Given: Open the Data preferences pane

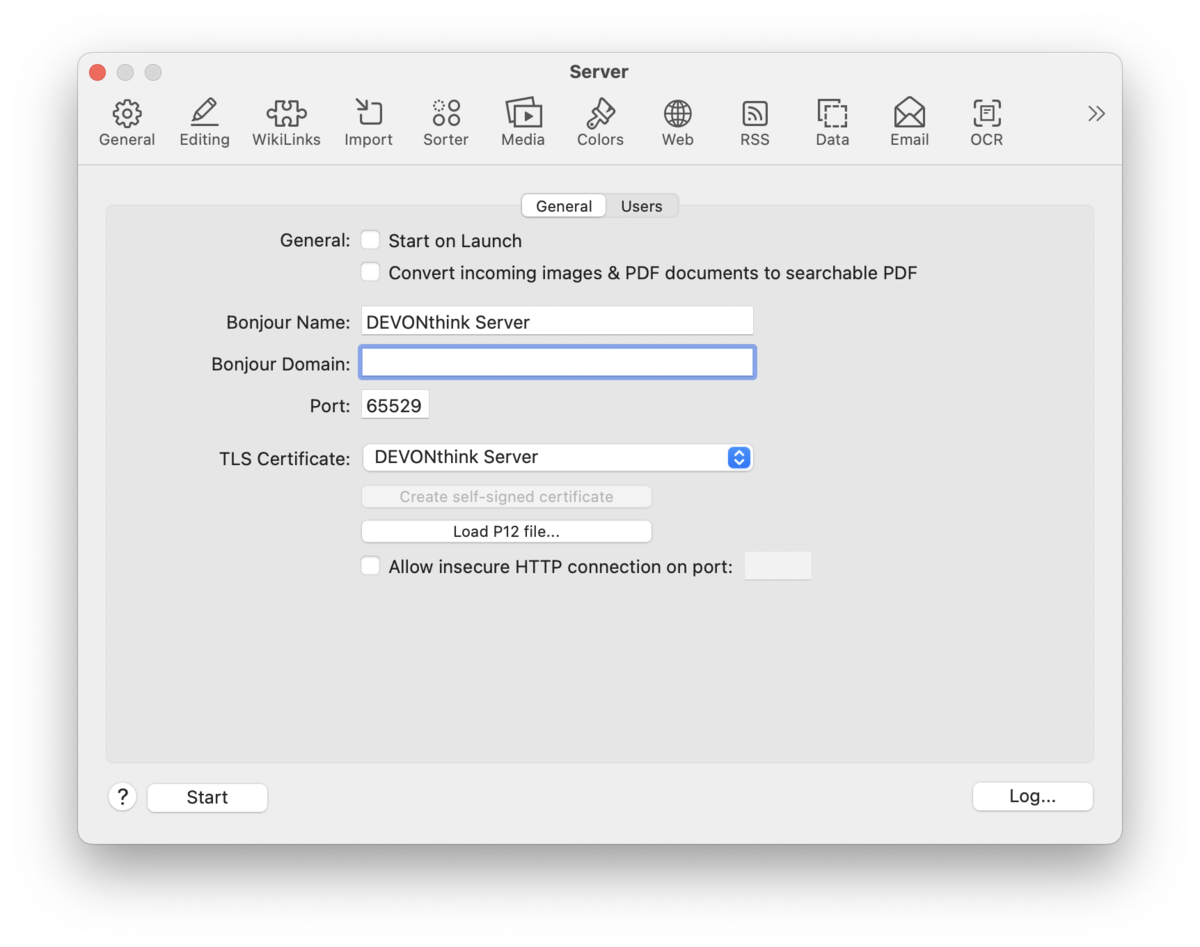Looking at the screenshot, I should [832, 123].
